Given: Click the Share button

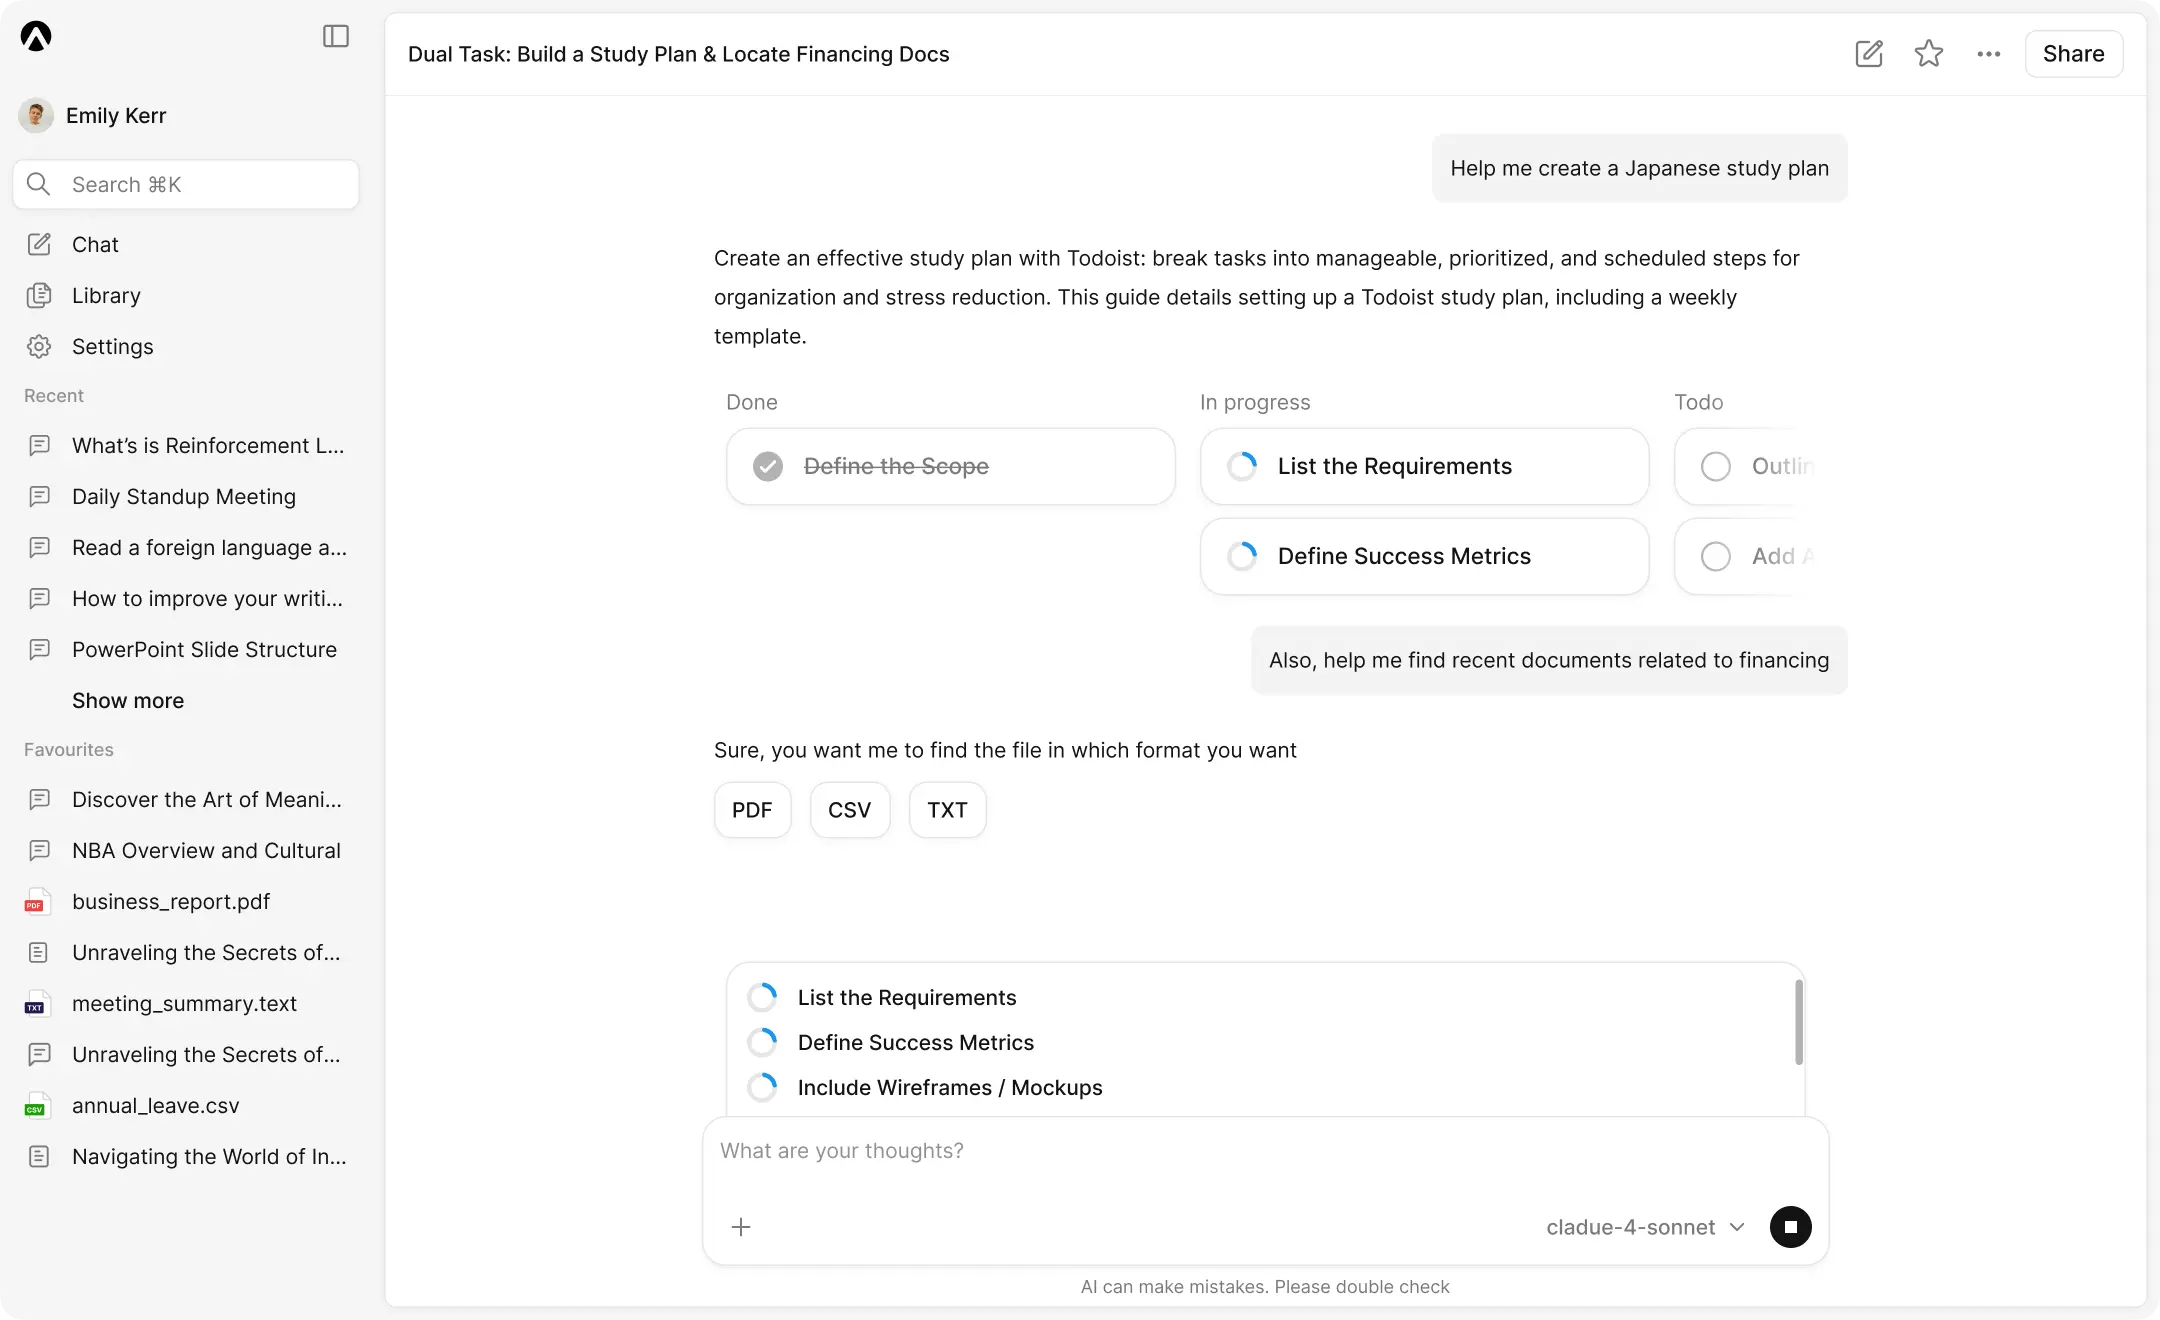Looking at the screenshot, I should (2073, 54).
